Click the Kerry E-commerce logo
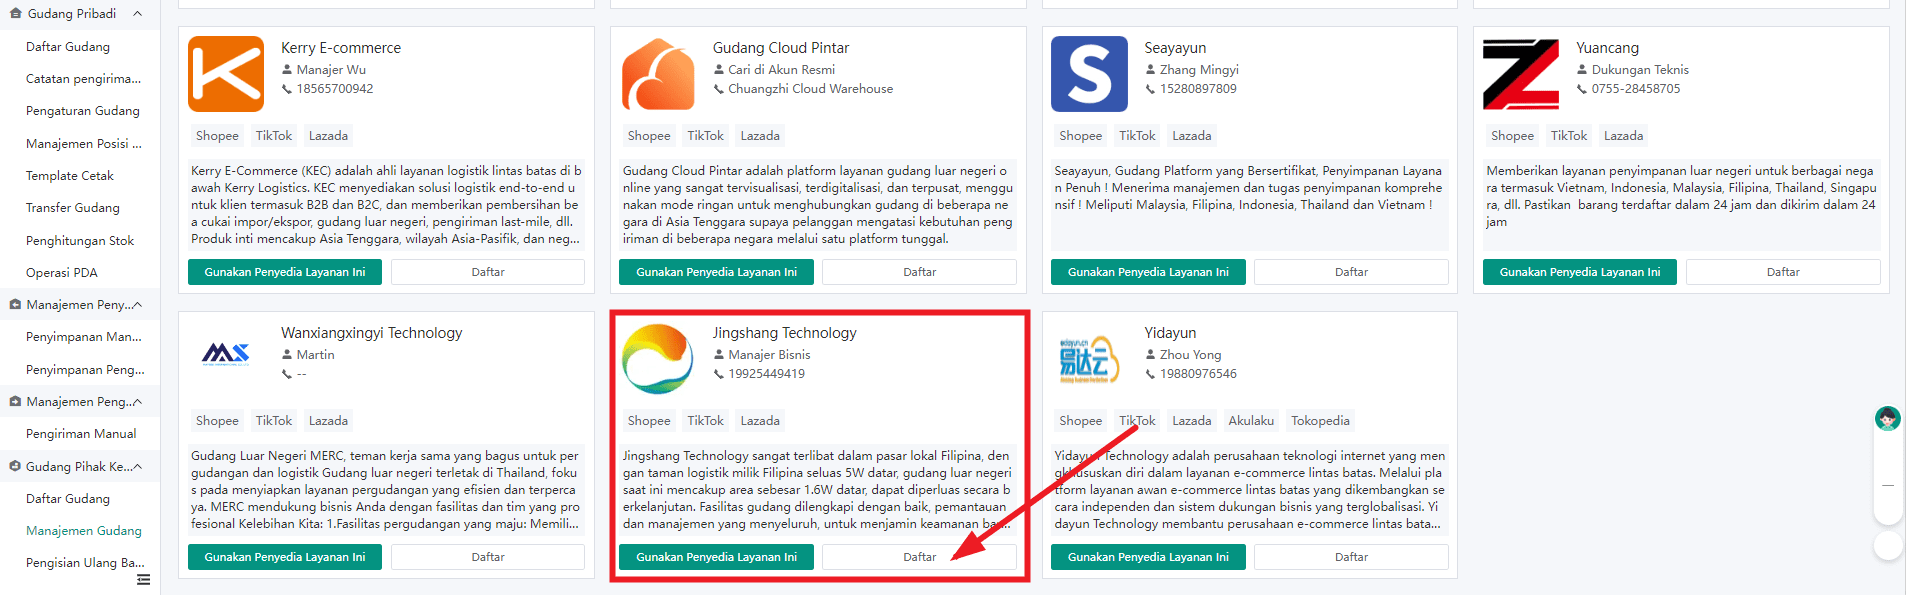The height and width of the screenshot is (595, 1906). pyautogui.click(x=226, y=74)
